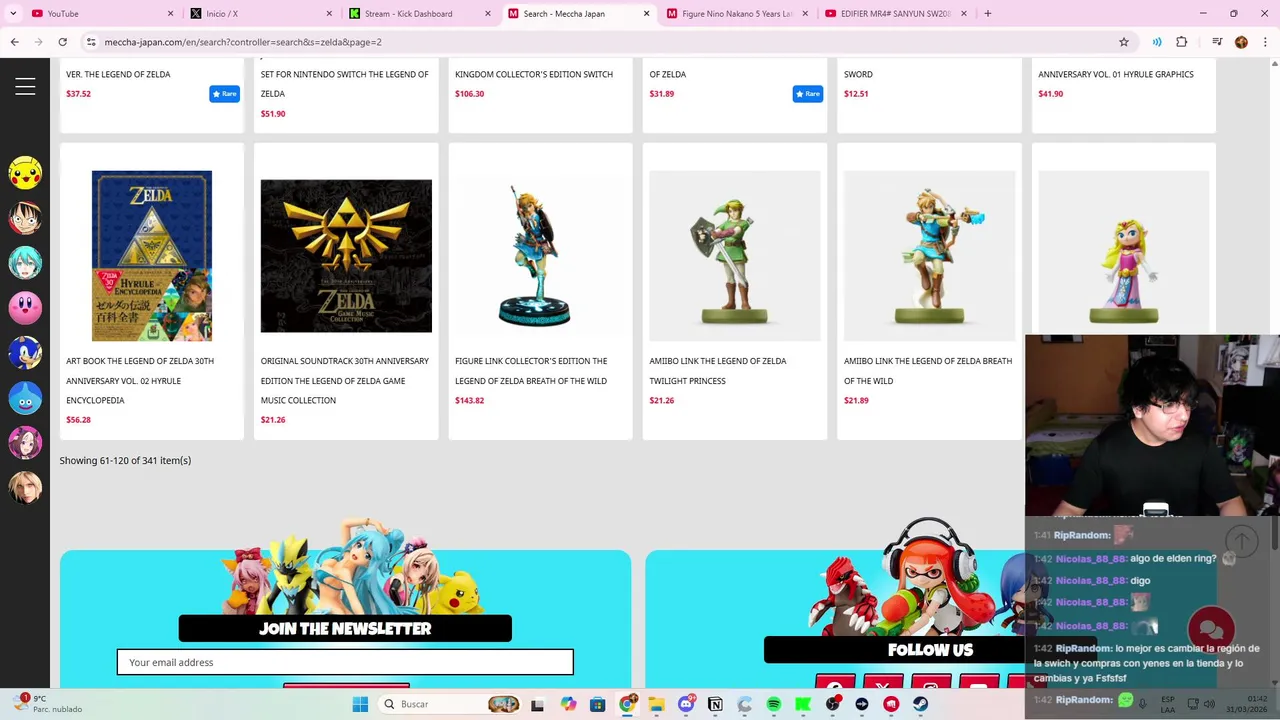This screenshot has height=720, width=1280.
Task: Close the Search - Meccha Japan tab
Action: point(646,14)
